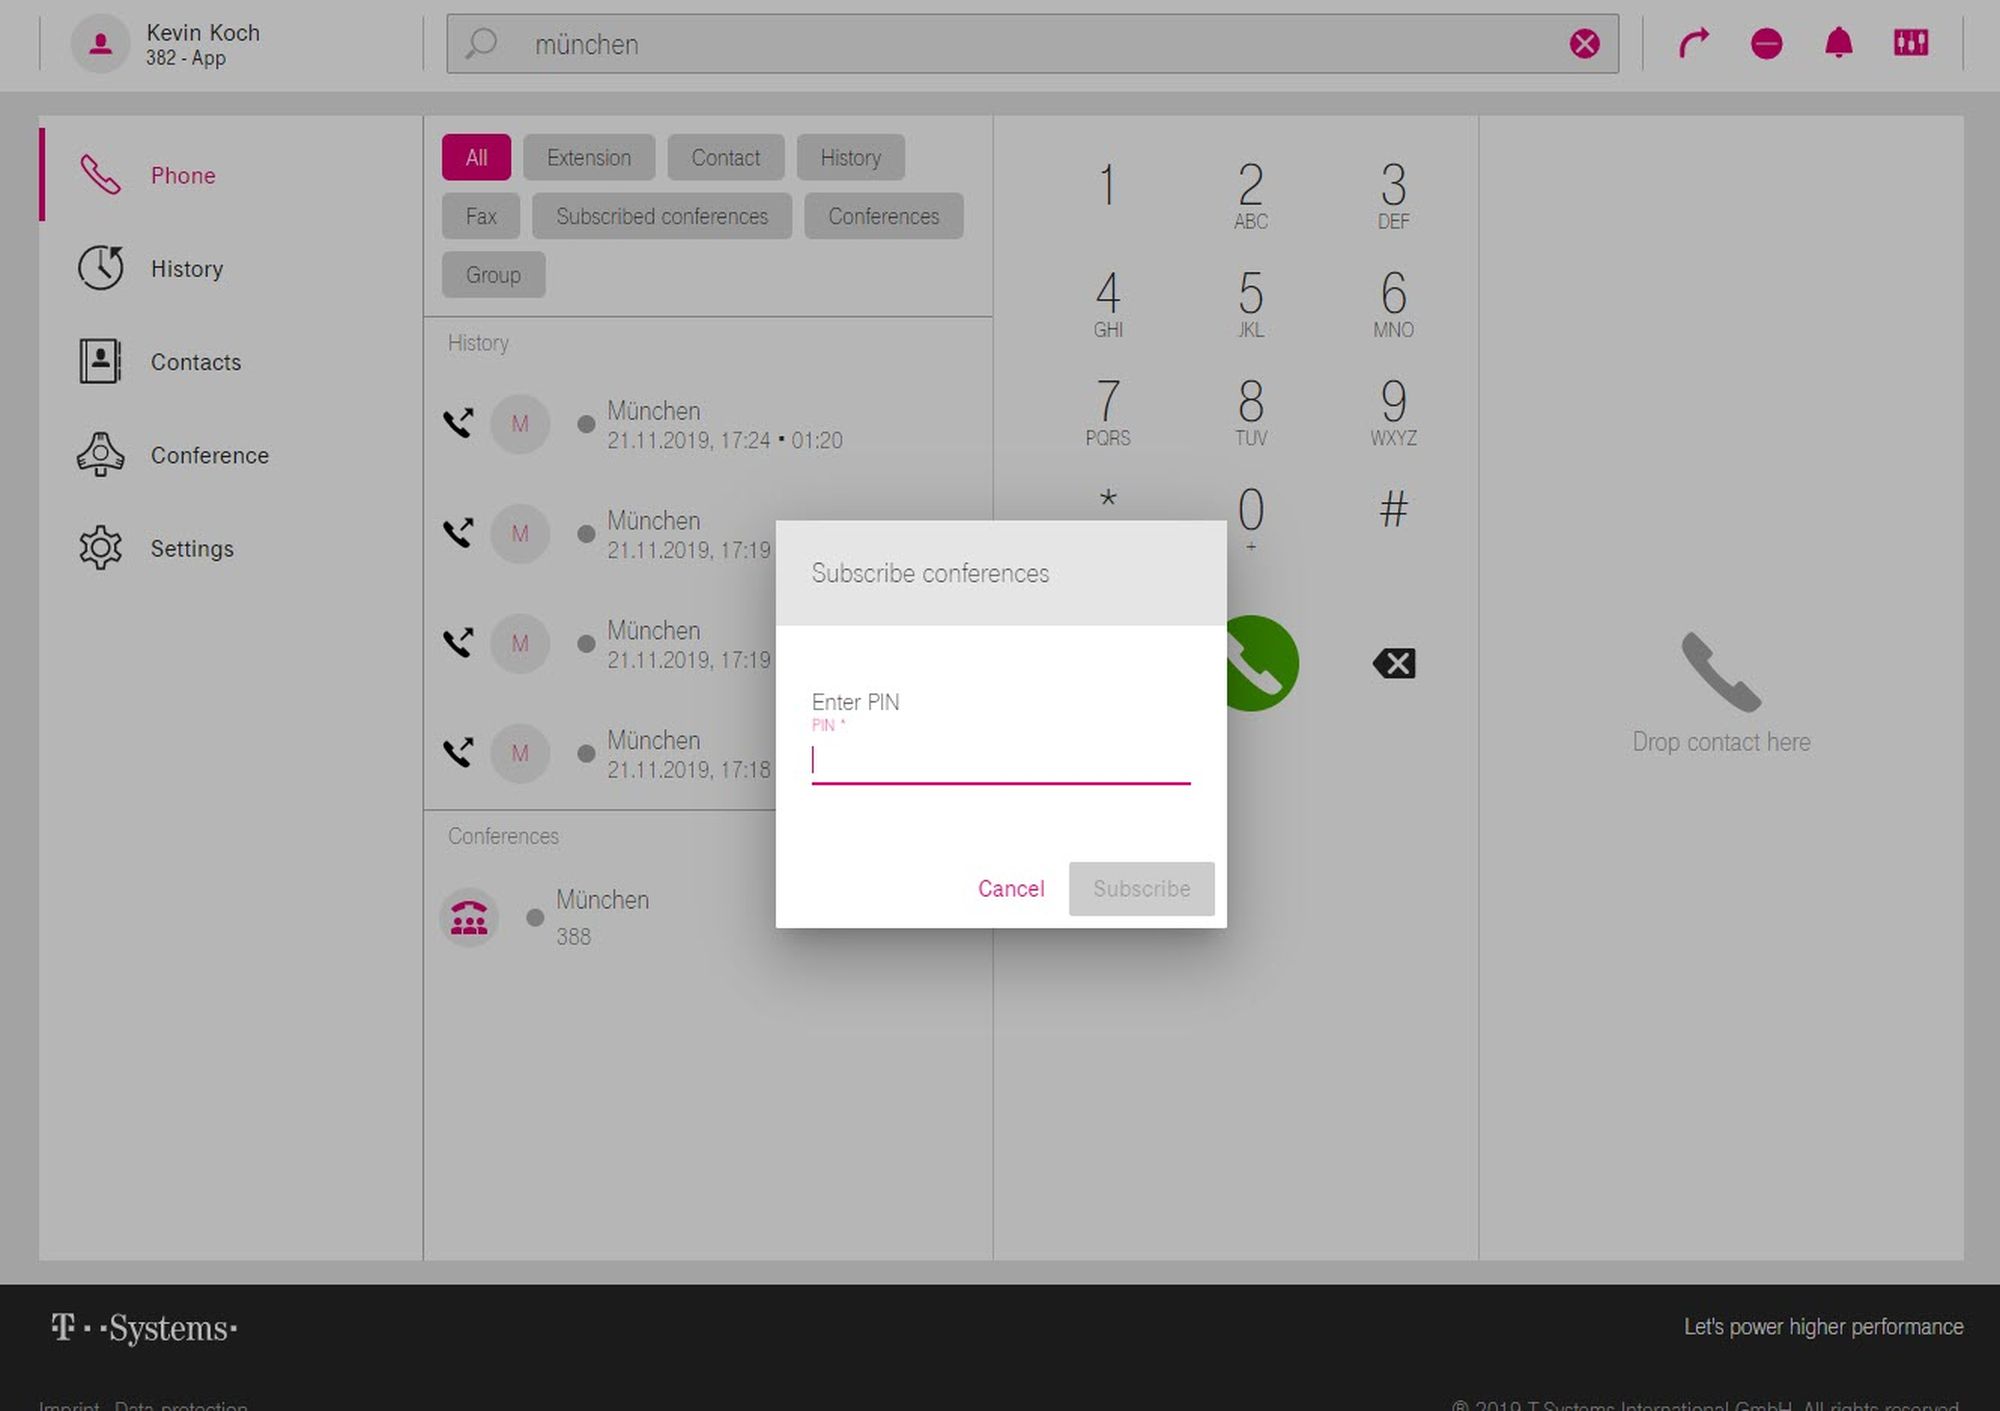Click the PIN input field
This screenshot has height=1411, width=2000.
point(1000,762)
